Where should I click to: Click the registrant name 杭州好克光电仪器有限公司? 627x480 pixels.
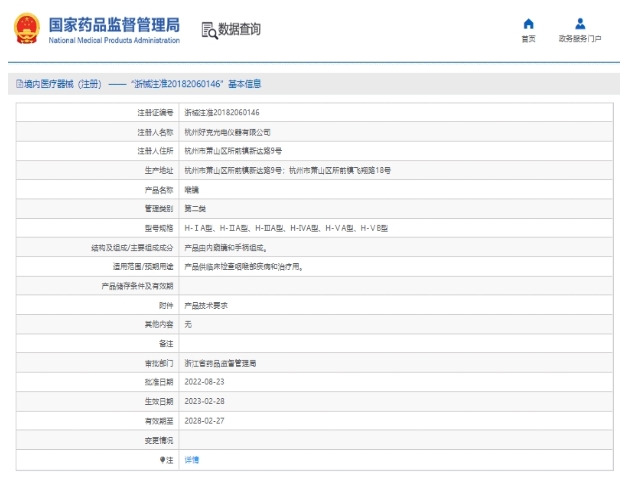[x=227, y=131]
